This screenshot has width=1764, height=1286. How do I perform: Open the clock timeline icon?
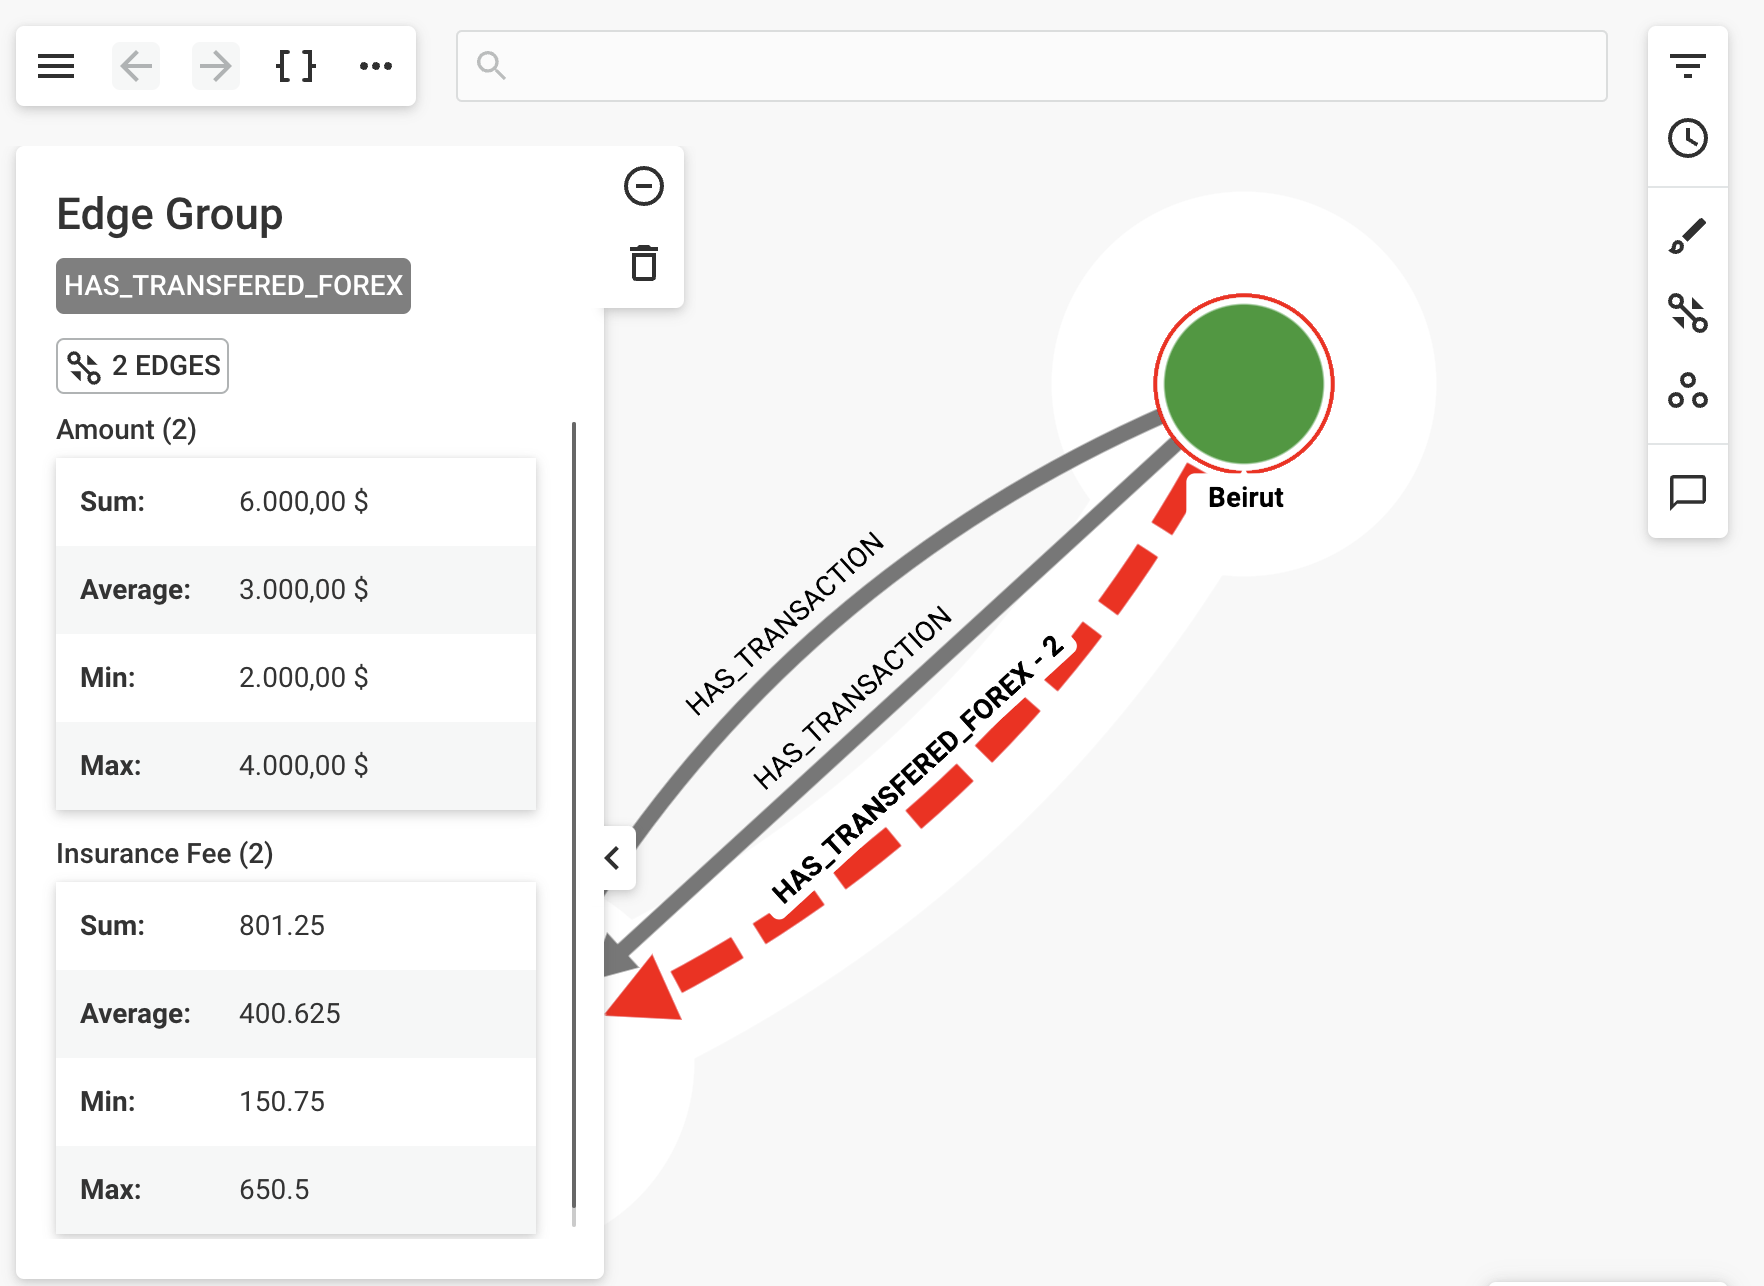[x=1687, y=138]
